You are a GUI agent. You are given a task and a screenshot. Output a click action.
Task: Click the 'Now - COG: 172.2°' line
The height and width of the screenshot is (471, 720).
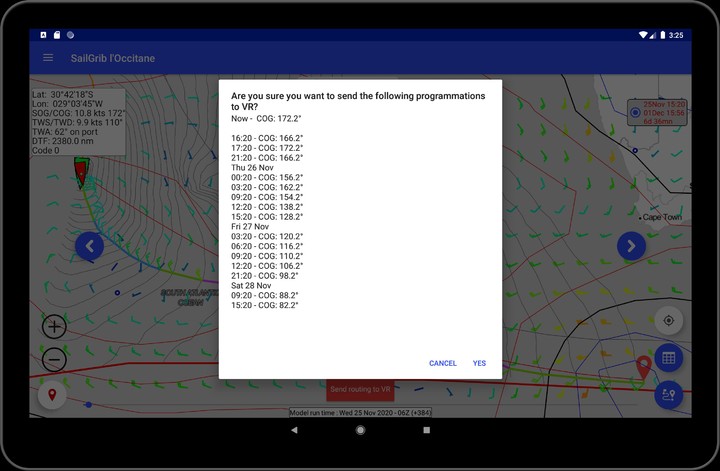(x=266, y=118)
